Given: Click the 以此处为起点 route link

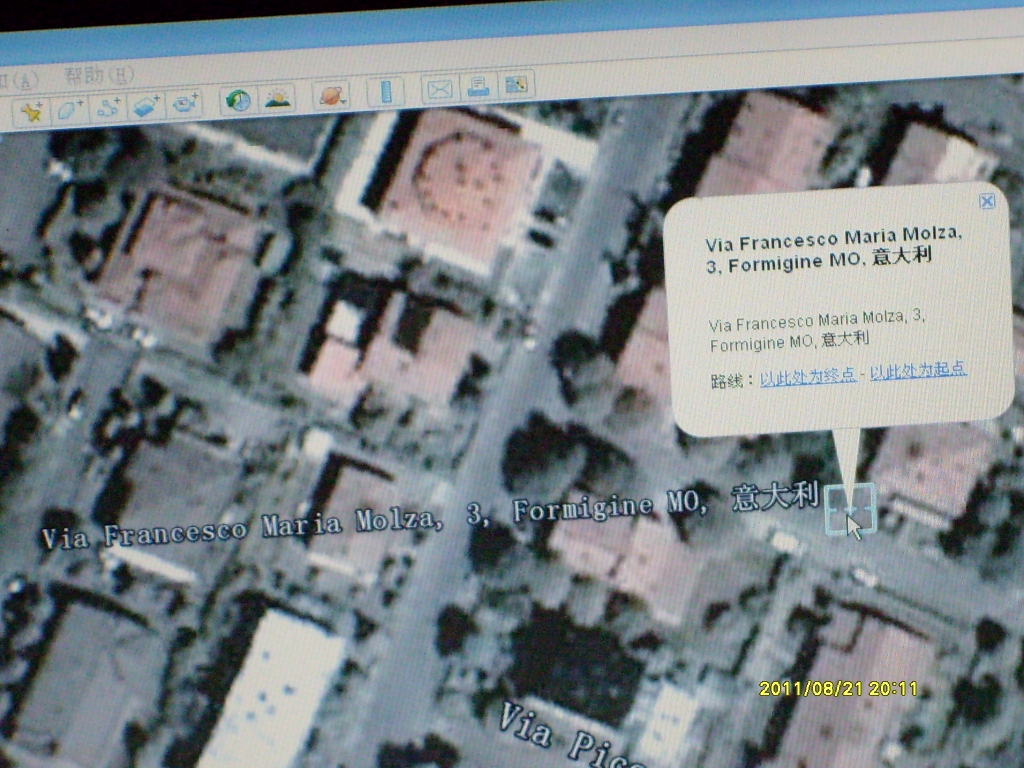Looking at the screenshot, I should pos(917,370).
